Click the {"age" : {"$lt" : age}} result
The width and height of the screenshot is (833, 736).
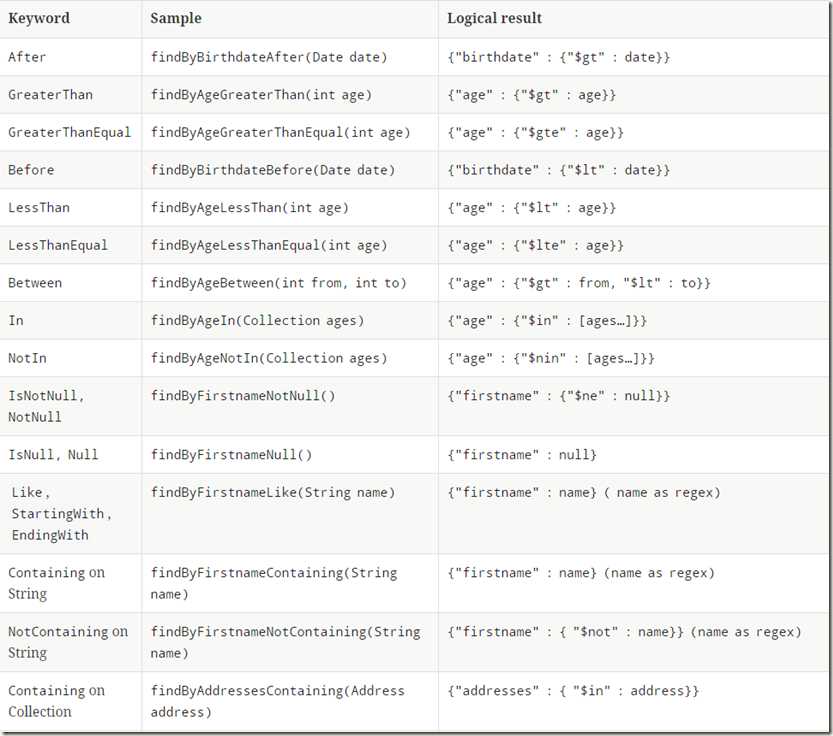click(532, 208)
